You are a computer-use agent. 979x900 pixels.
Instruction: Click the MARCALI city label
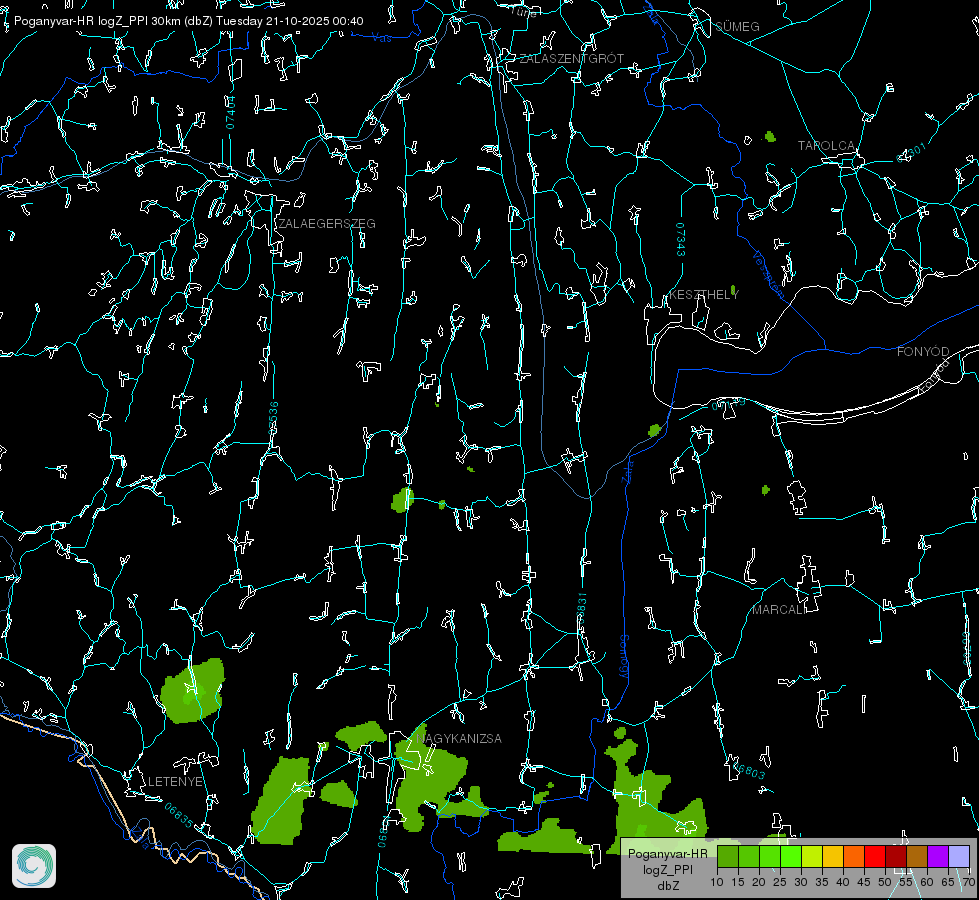(779, 610)
